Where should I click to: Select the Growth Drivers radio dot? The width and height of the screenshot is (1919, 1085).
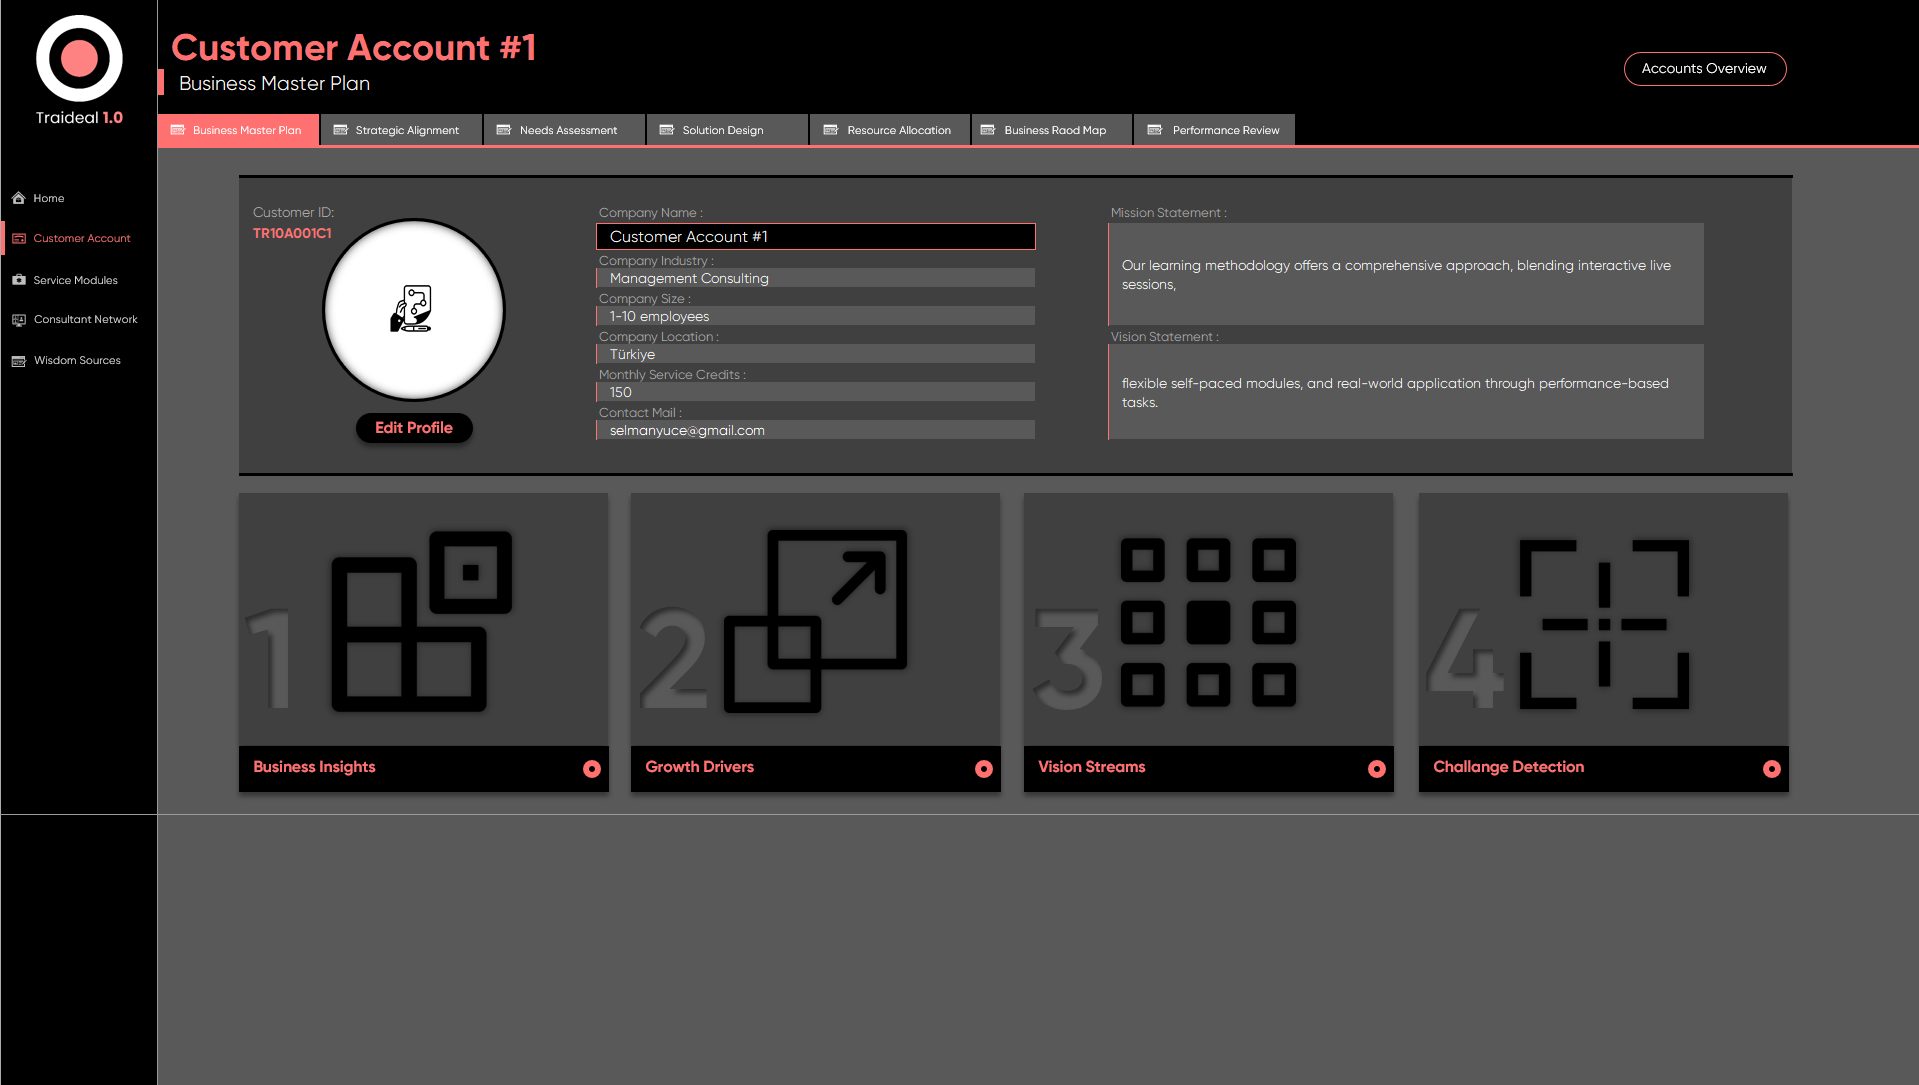tap(984, 769)
